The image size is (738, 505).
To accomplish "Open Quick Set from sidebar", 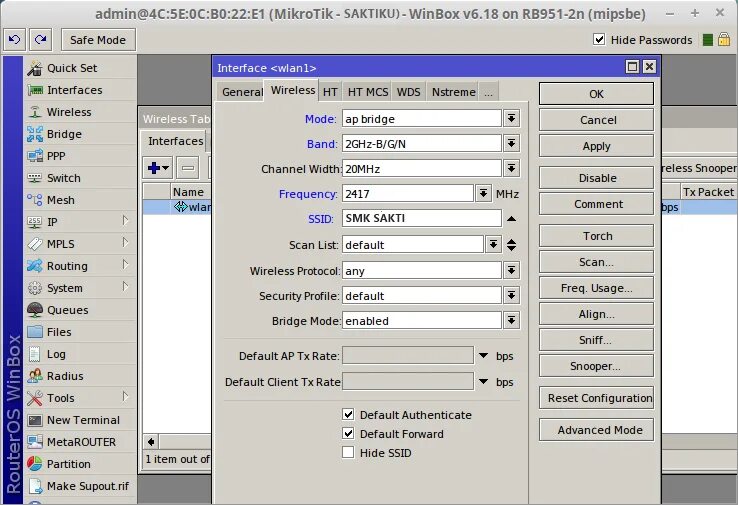I will click(72, 68).
